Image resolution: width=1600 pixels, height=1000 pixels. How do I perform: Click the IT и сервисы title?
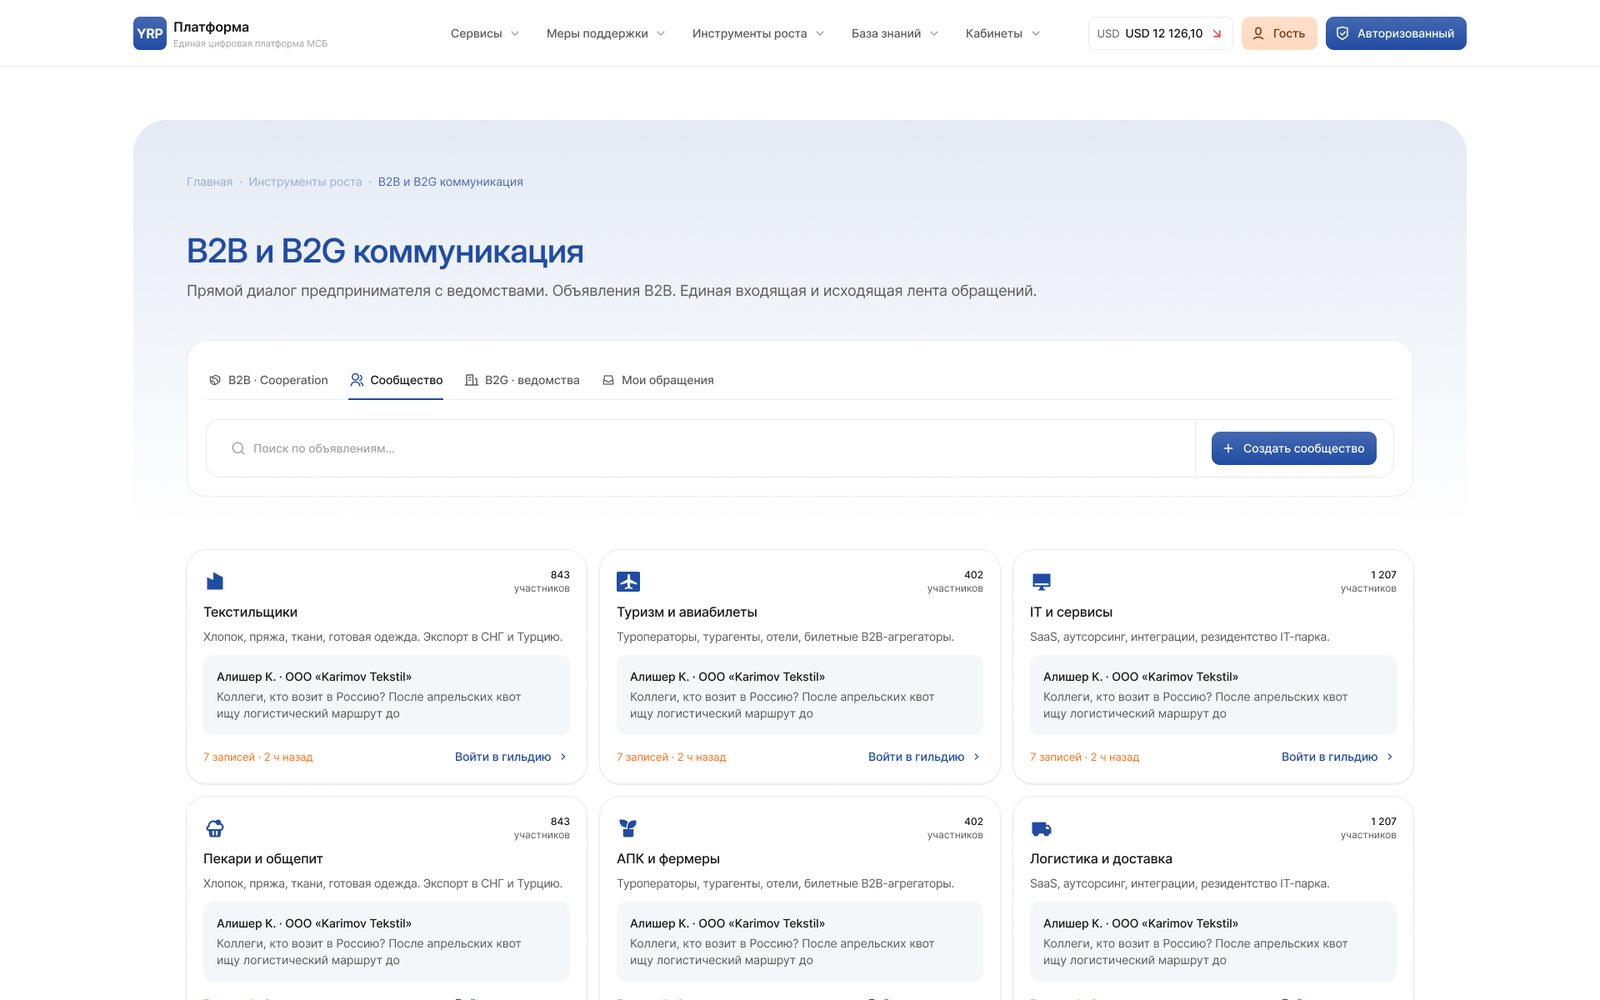tap(1071, 612)
